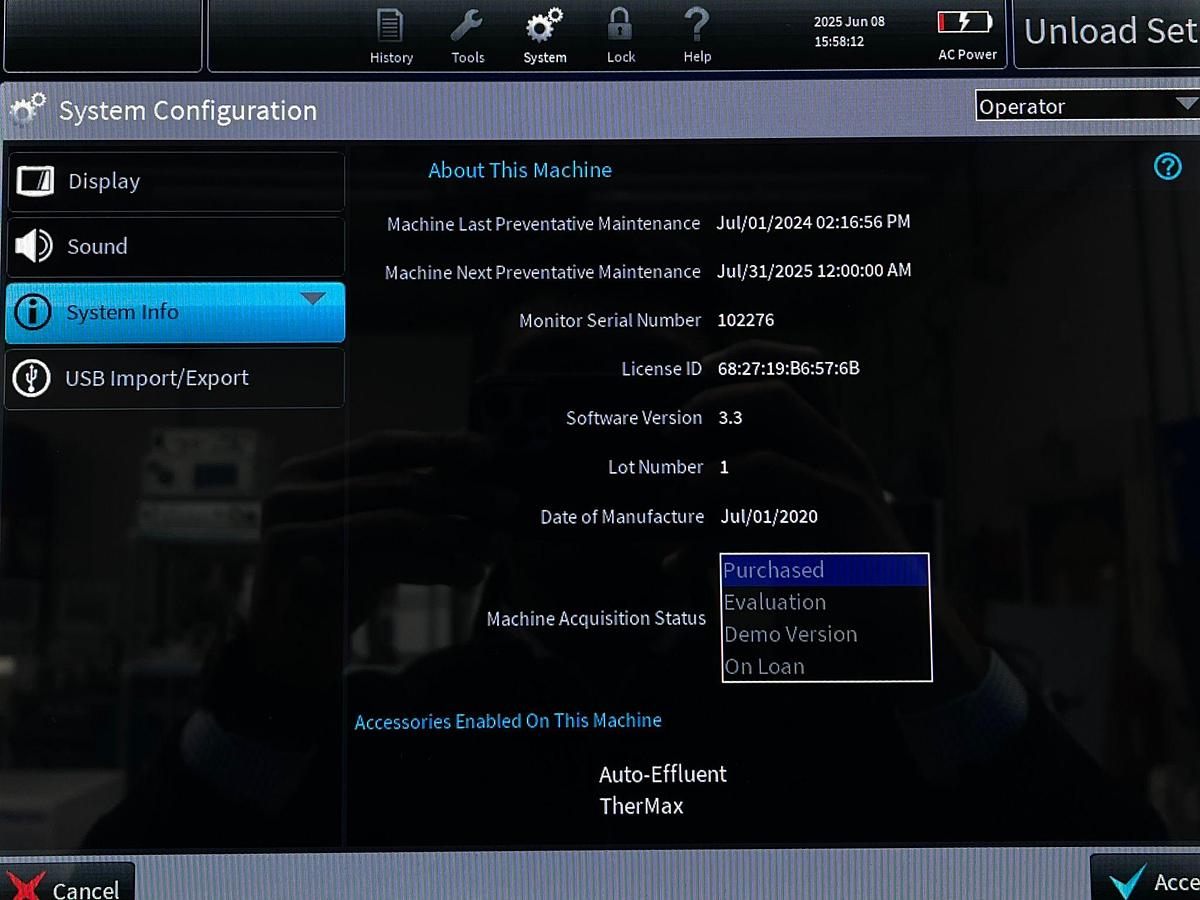The image size is (1200, 900).
Task: Open the Operator user dropdown
Action: 1087,105
